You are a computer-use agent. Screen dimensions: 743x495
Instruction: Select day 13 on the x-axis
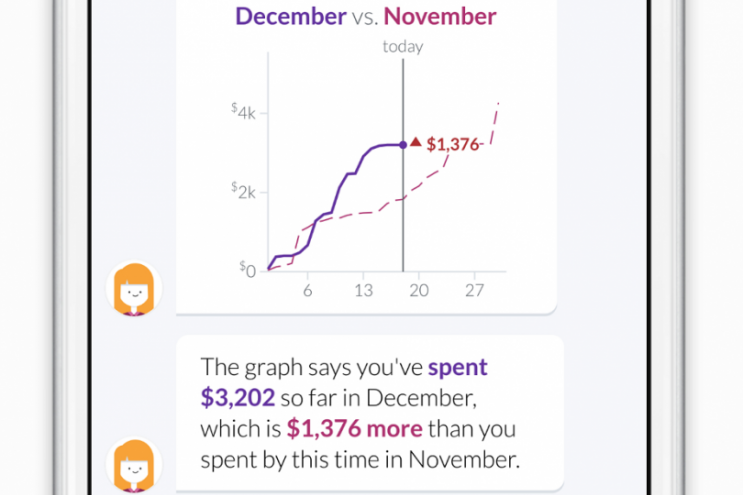pos(363,290)
